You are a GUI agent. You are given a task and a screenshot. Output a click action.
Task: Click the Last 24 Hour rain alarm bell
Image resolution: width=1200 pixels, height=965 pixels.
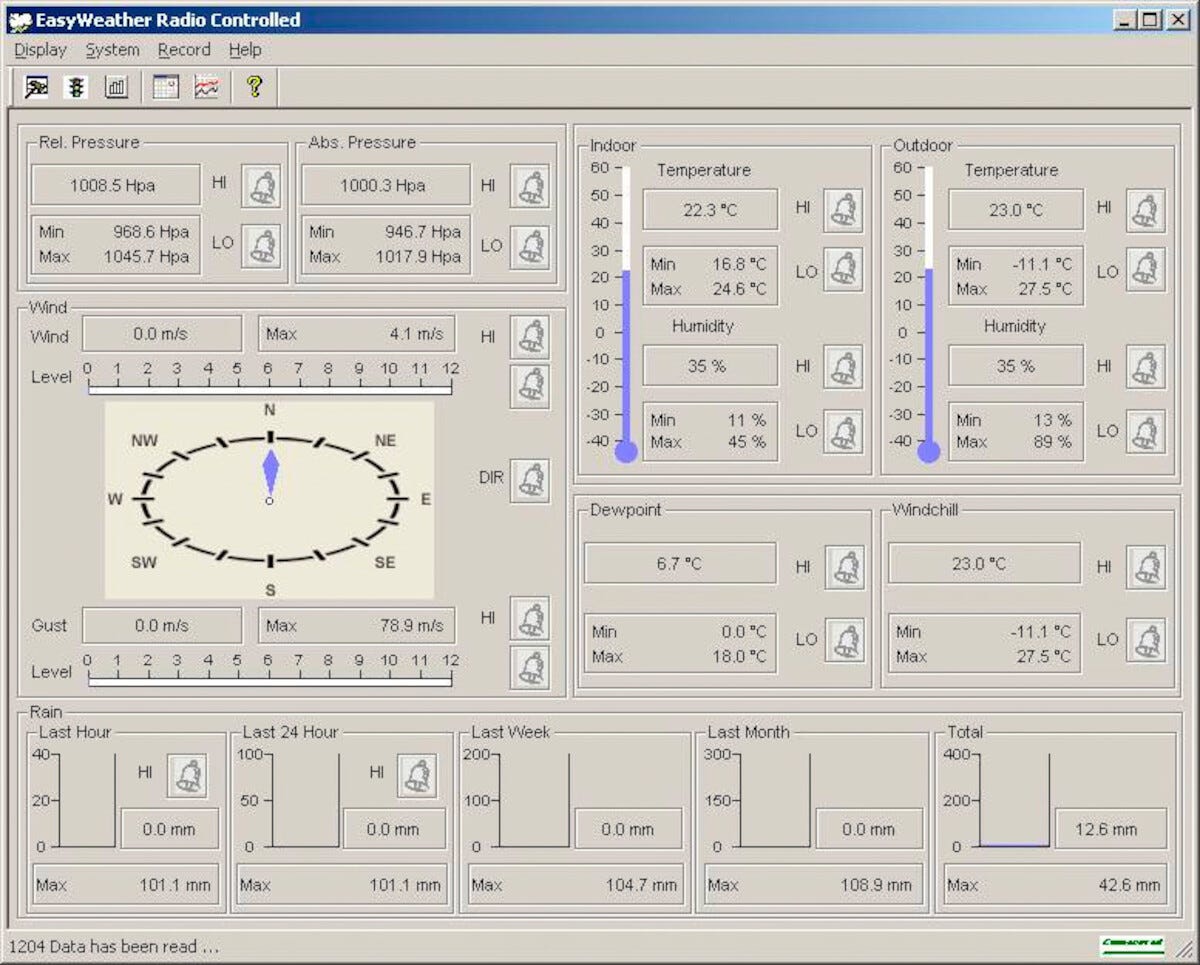tap(417, 775)
